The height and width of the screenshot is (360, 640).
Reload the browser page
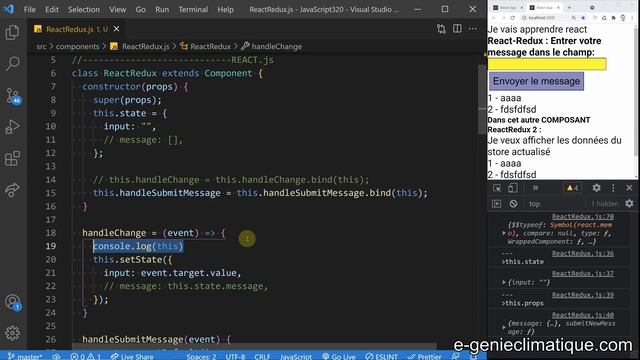(513, 18)
